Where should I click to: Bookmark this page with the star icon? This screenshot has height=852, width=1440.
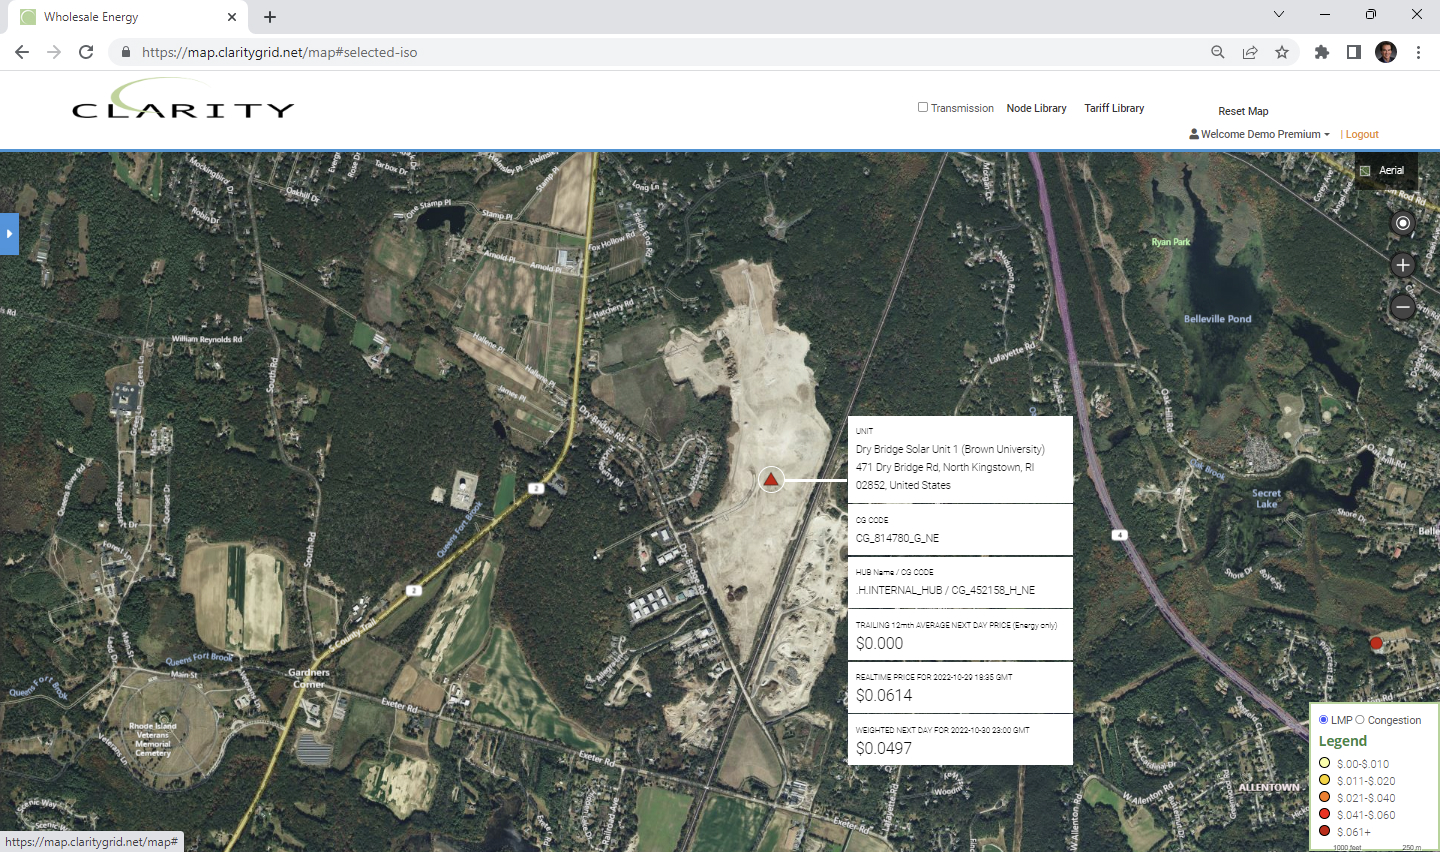pos(1282,52)
